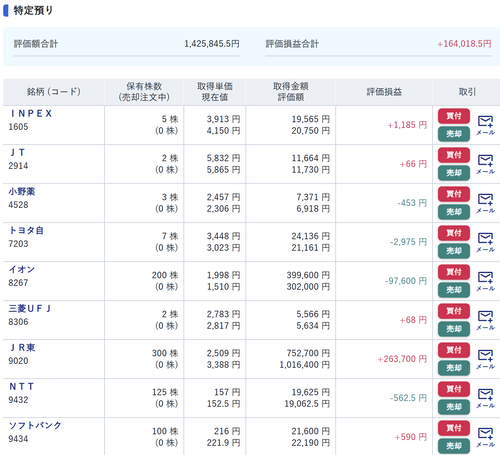The width and height of the screenshot is (500, 455).
Task: Buy more INPEX shares with 買付
Action: click(x=454, y=116)
